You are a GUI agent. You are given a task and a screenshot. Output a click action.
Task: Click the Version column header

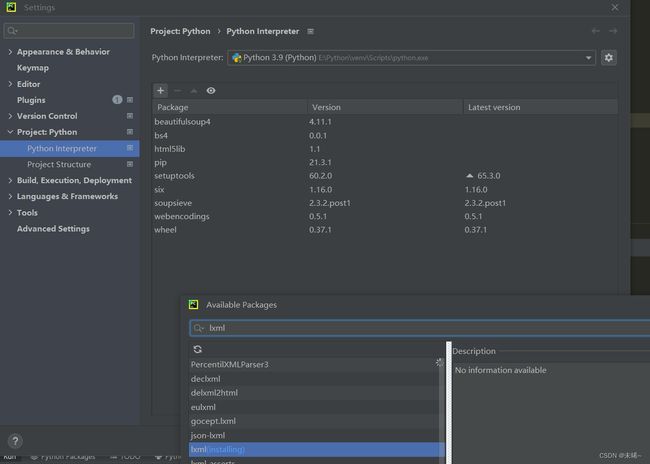pyautogui.click(x=385, y=107)
